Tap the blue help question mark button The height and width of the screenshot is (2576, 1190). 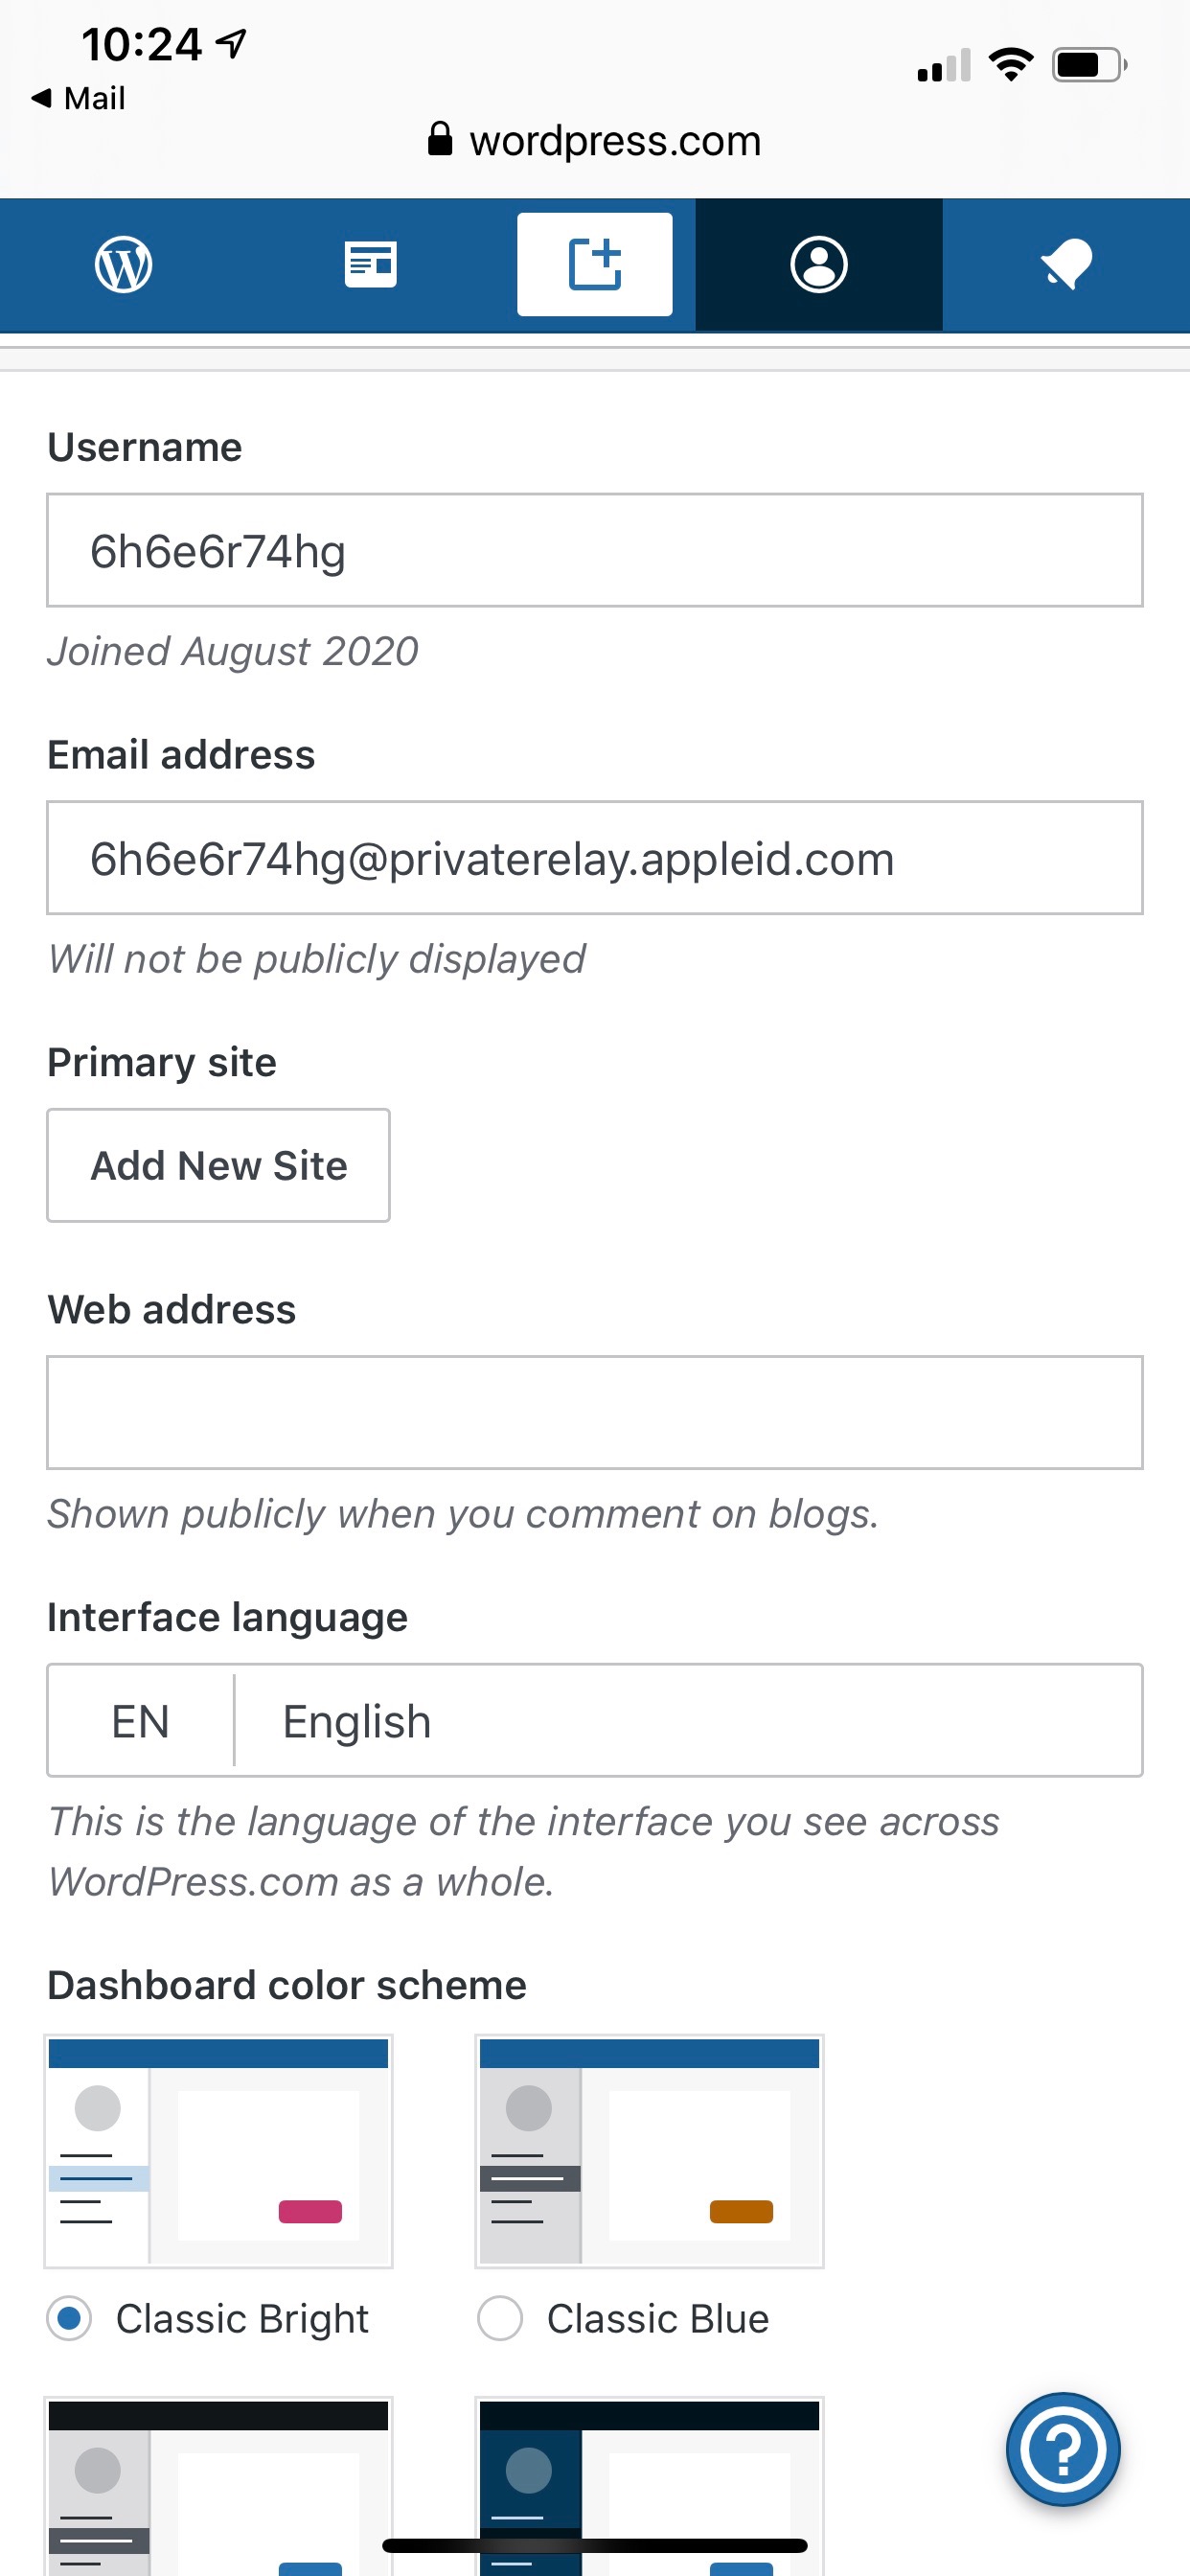(x=1063, y=2448)
